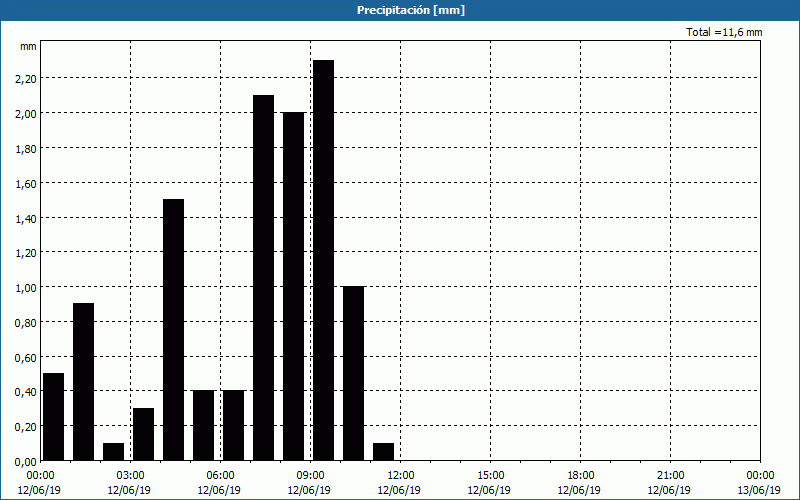Click the 00:00 label above 13/06/19
Viewport: 800px width, 500px height.
(x=760, y=476)
